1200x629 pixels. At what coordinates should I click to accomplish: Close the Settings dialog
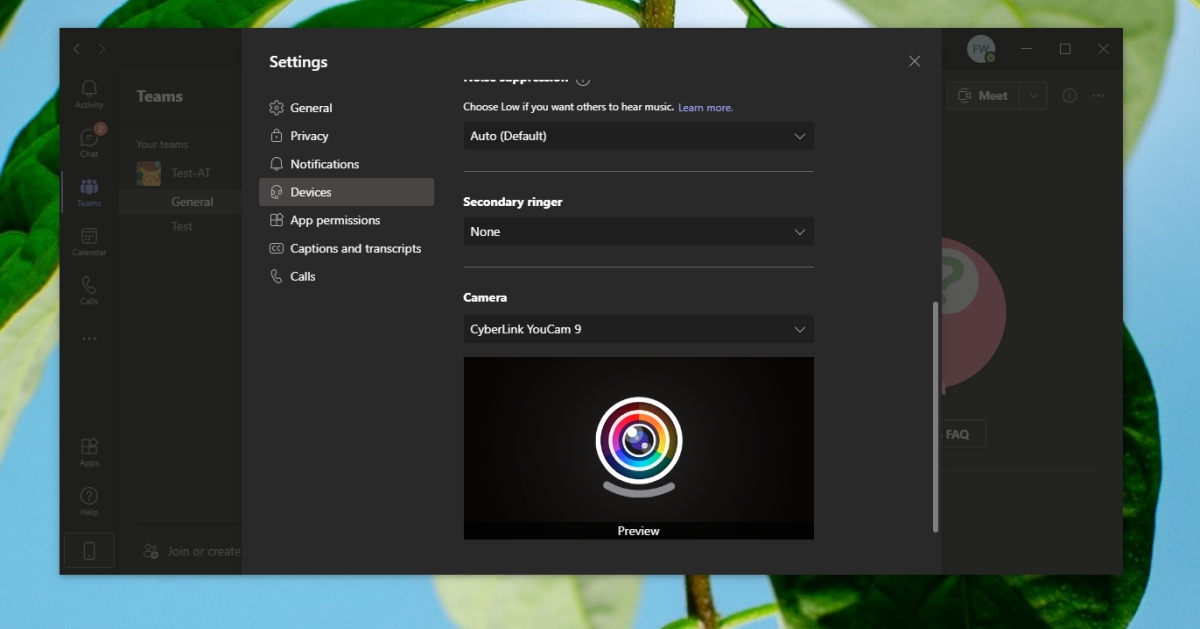click(914, 61)
